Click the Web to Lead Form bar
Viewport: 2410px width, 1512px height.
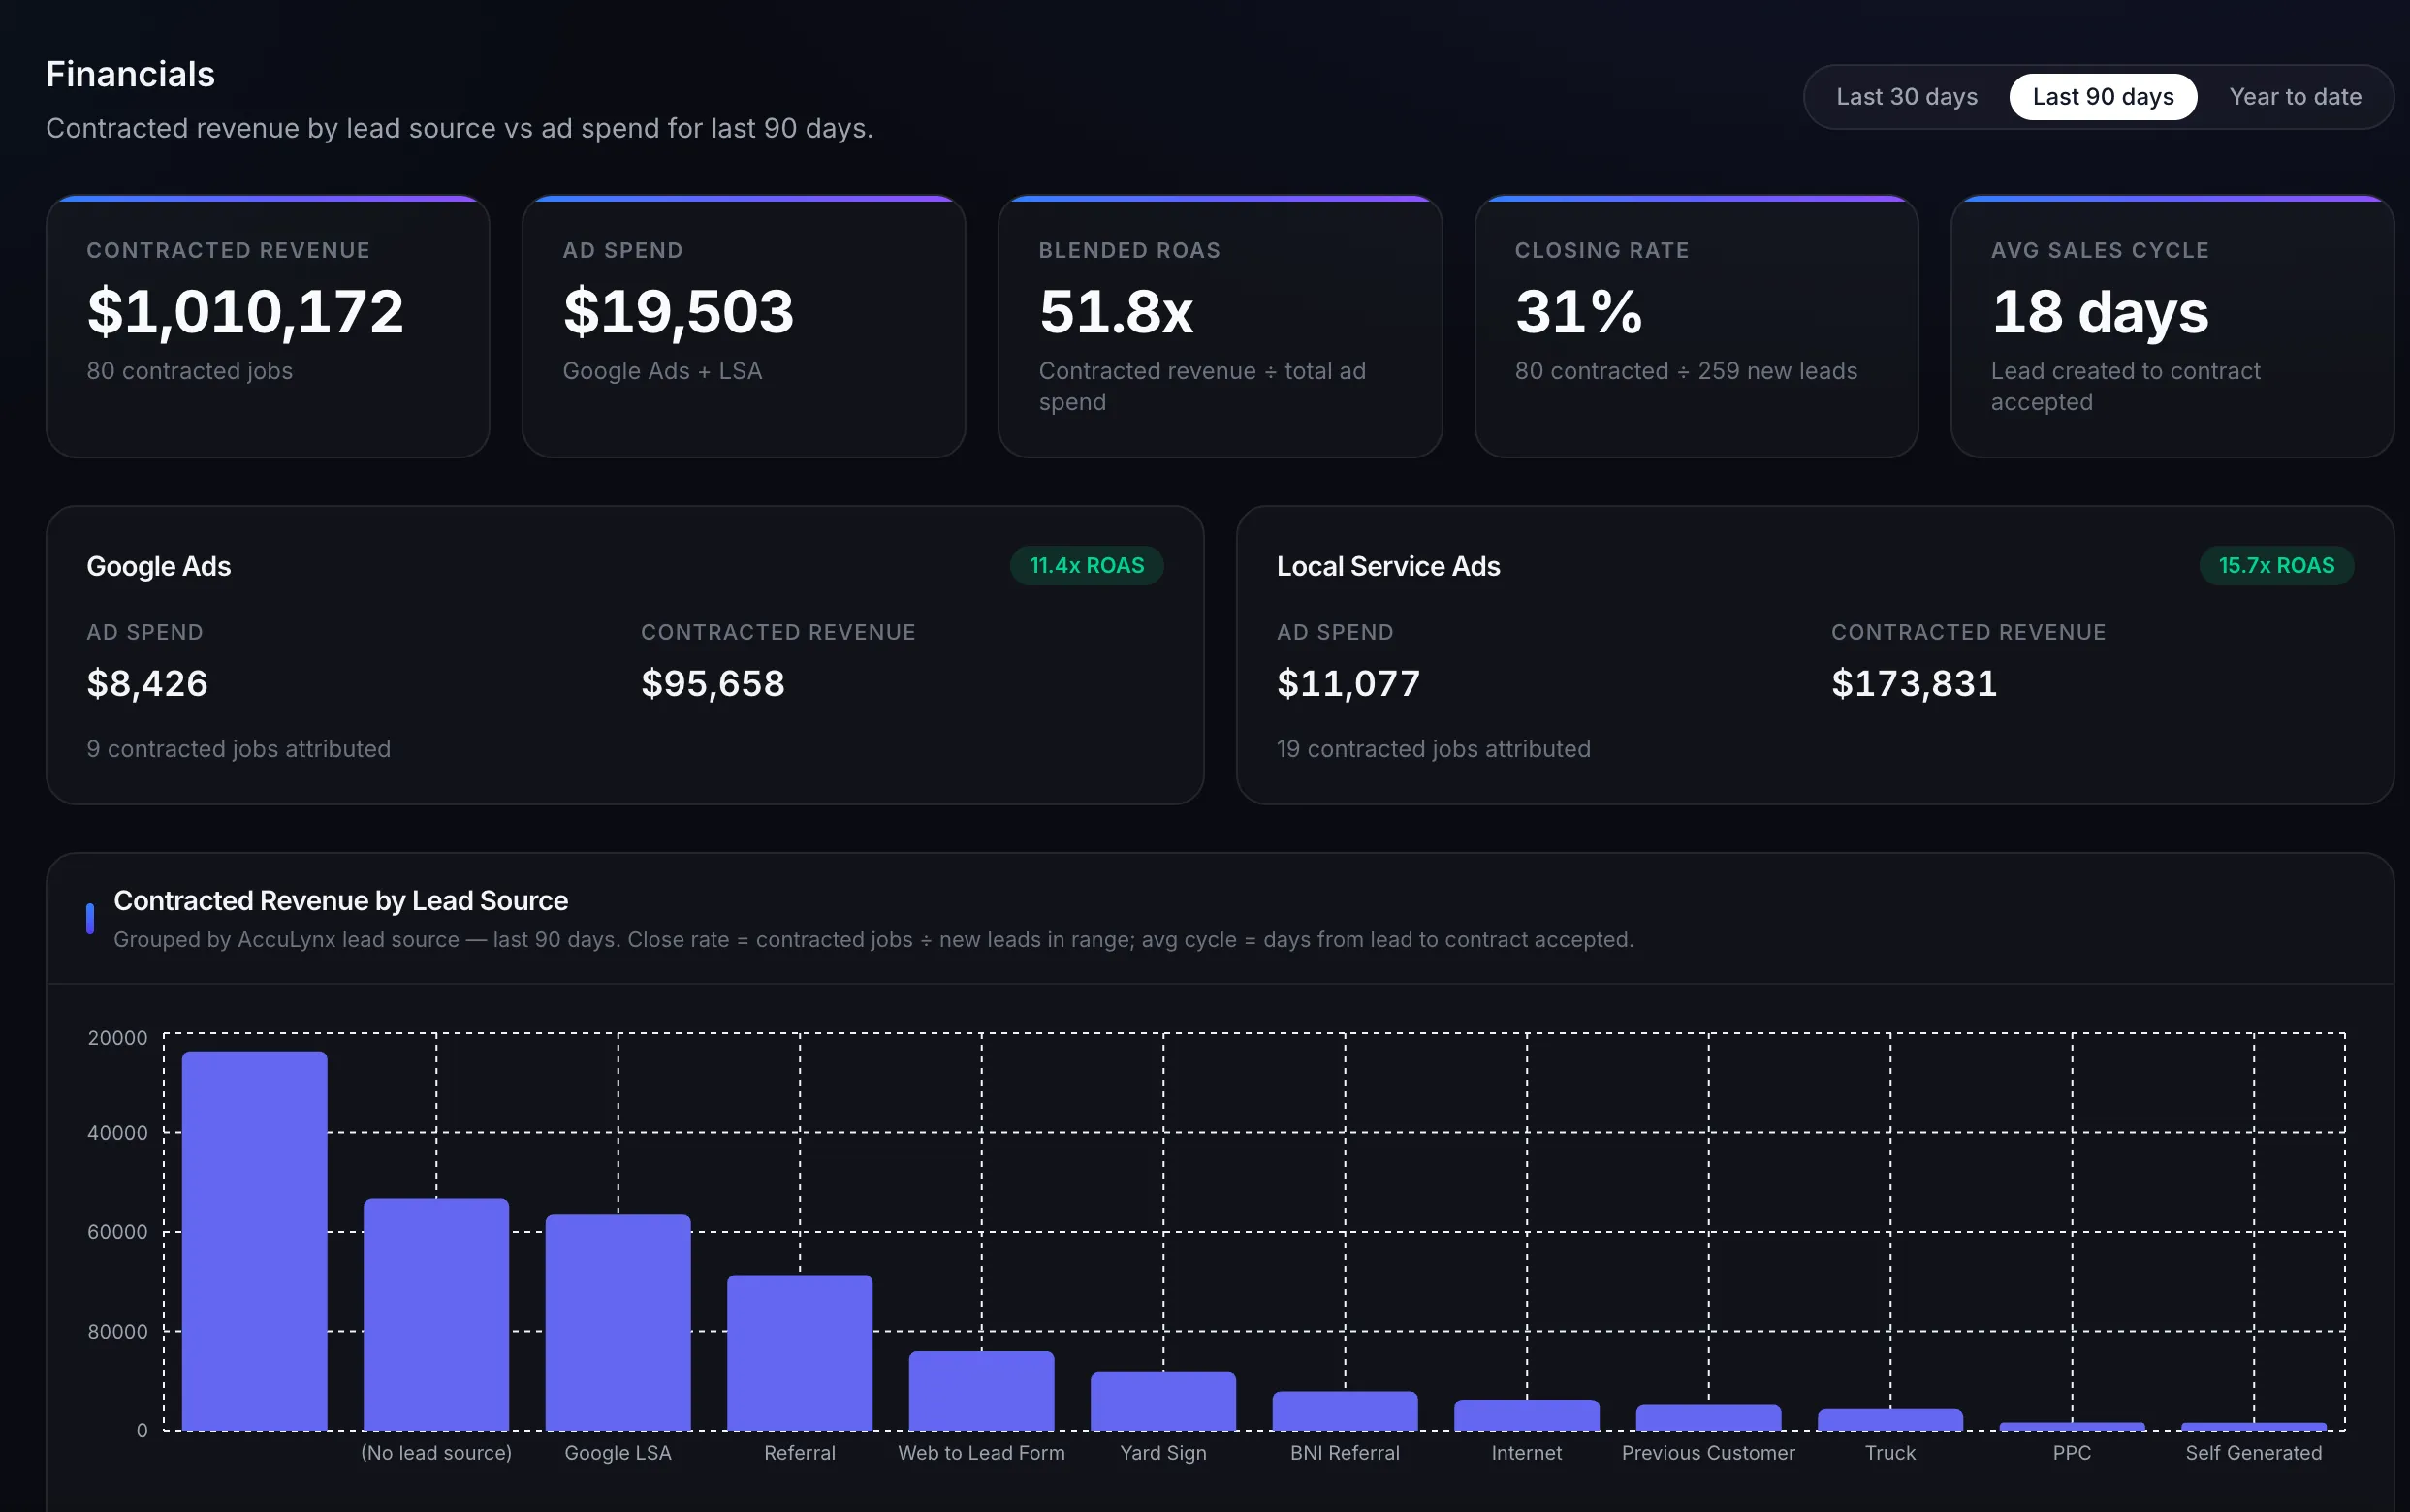click(x=981, y=1390)
